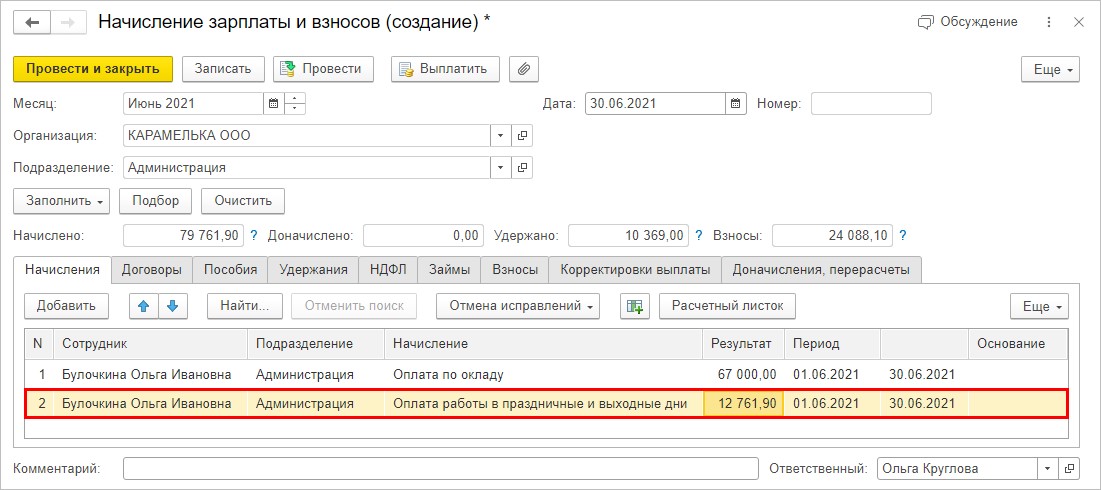
Task: Expand the Организация dropdown list
Action: tap(501, 135)
